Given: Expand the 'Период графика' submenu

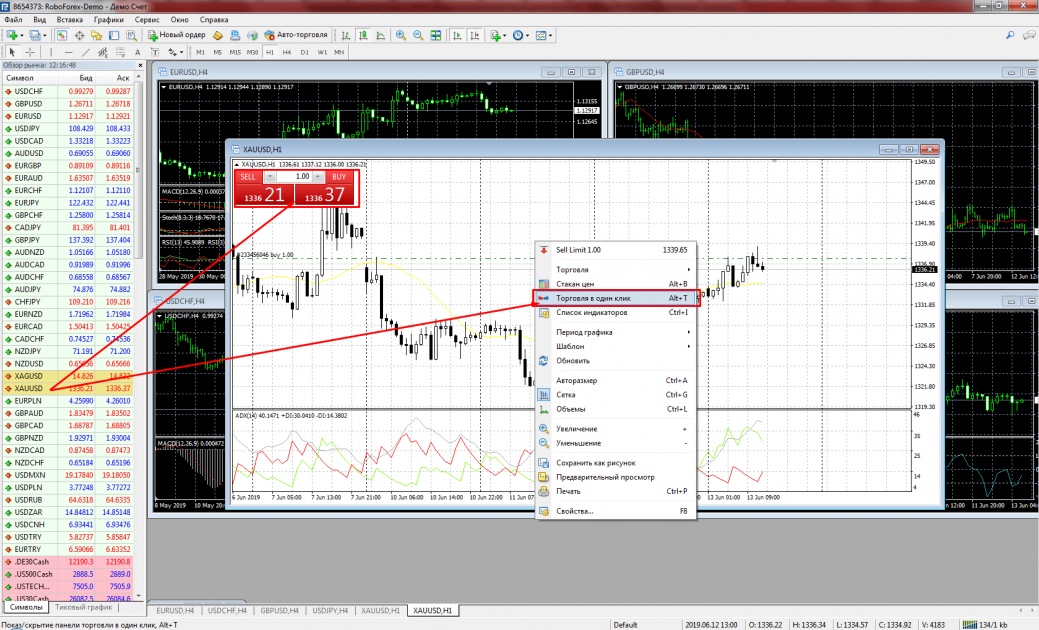Looking at the screenshot, I should [x=584, y=332].
